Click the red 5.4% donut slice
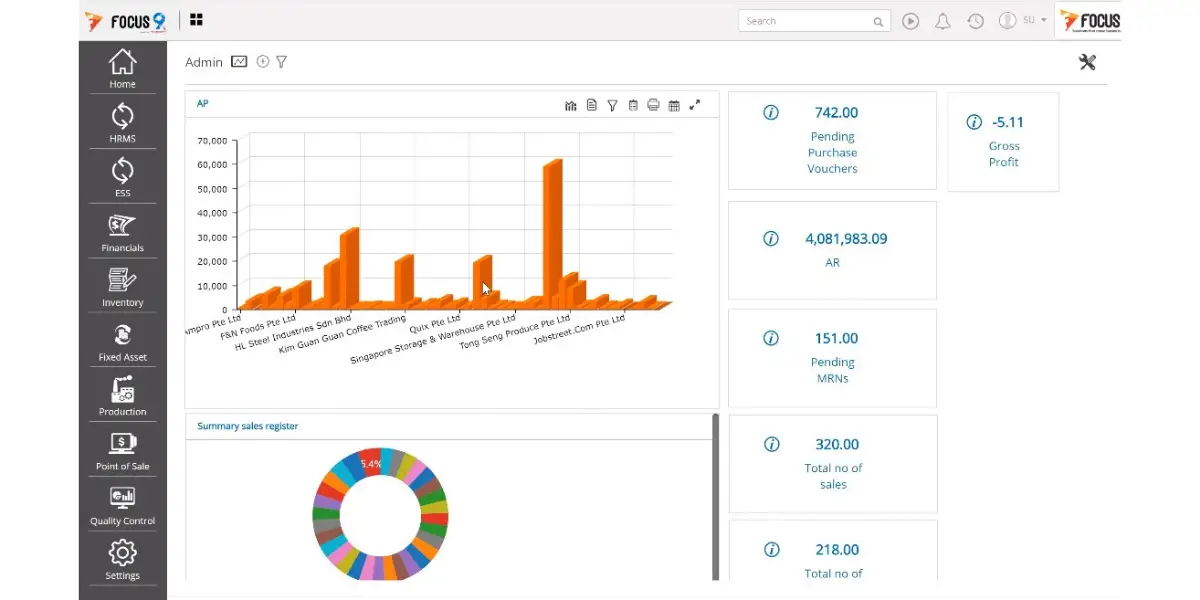The height and width of the screenshot is (600, 1200). (370, 463)
